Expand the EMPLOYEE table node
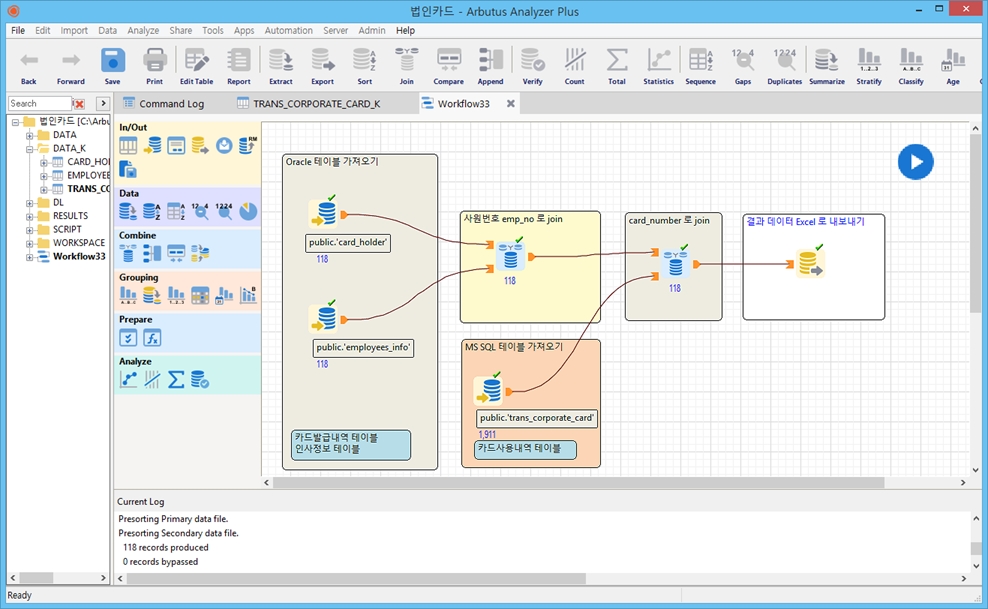 tap(43, 176)
